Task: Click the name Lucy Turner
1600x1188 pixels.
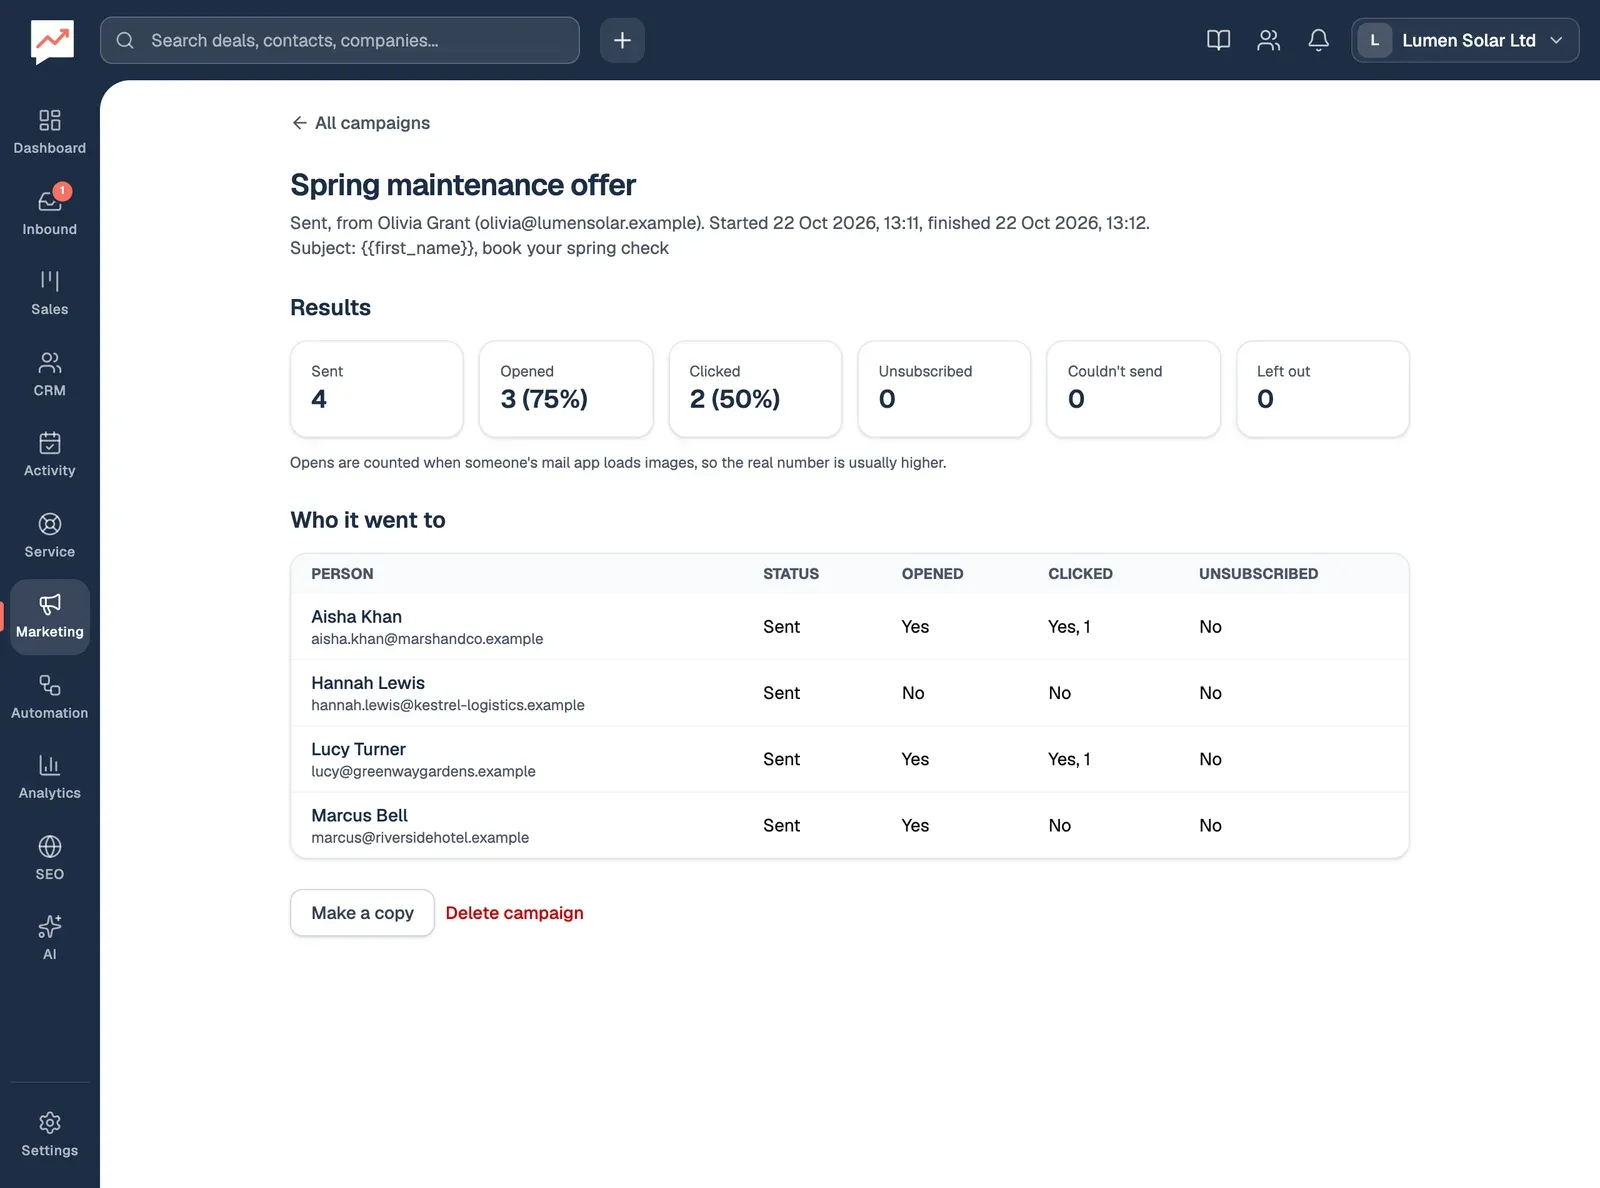Action: coord(358,749)
